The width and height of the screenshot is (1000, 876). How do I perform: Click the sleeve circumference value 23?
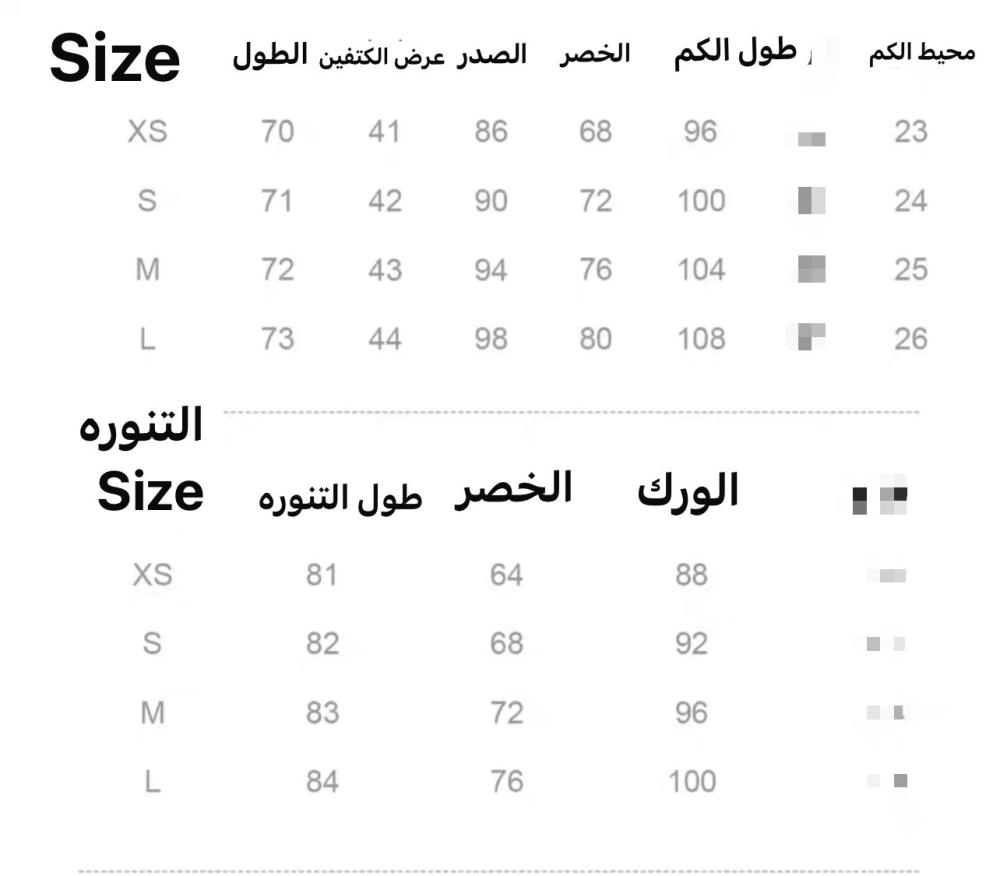pos(911,132)
